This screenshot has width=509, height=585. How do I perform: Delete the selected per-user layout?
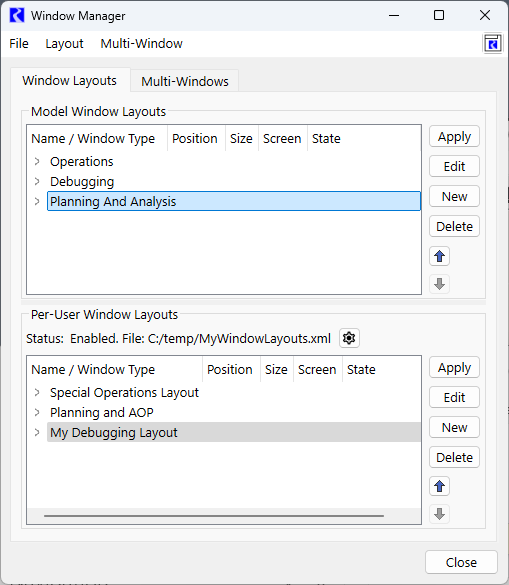[x=454, y=457]
